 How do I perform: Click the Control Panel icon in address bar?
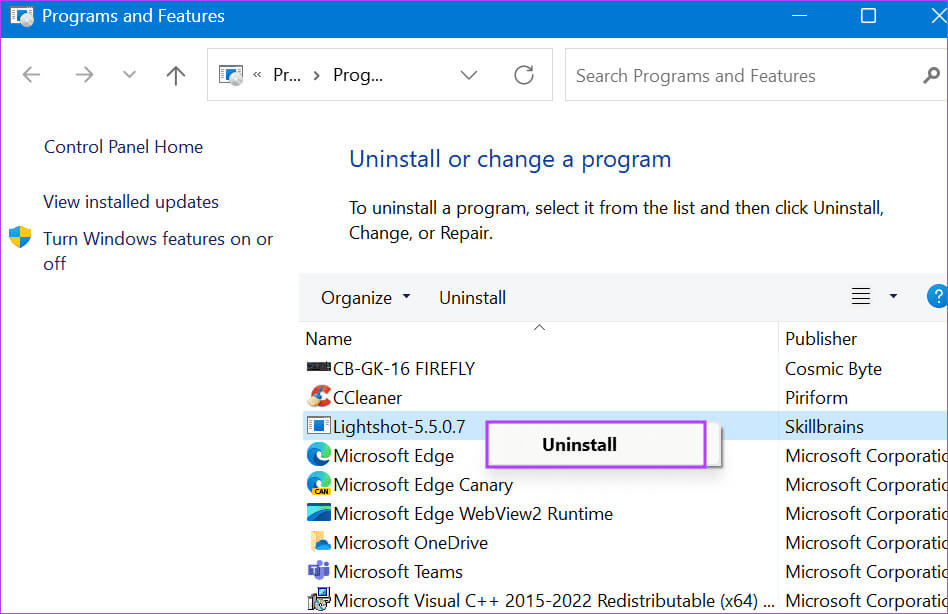(x=231, y=75)
